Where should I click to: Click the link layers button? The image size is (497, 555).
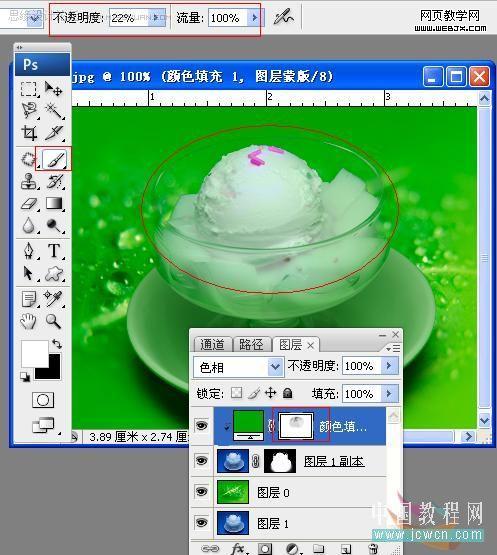210,549
